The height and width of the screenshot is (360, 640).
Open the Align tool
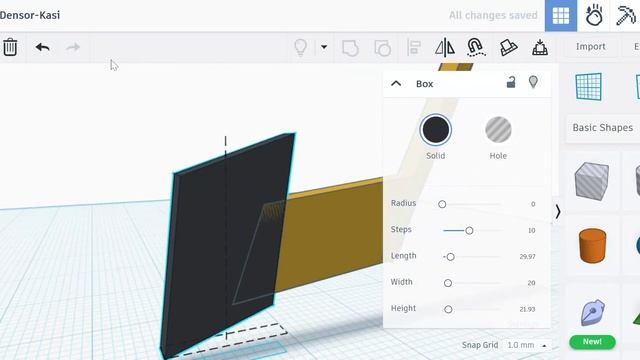tap(414, 47)
